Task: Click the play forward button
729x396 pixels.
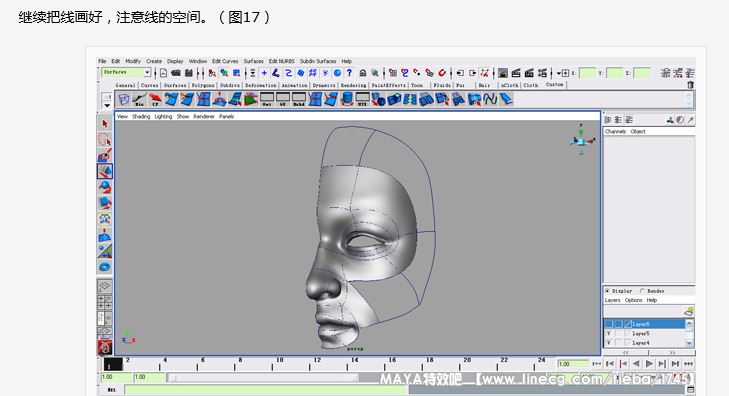Action: 649,364
